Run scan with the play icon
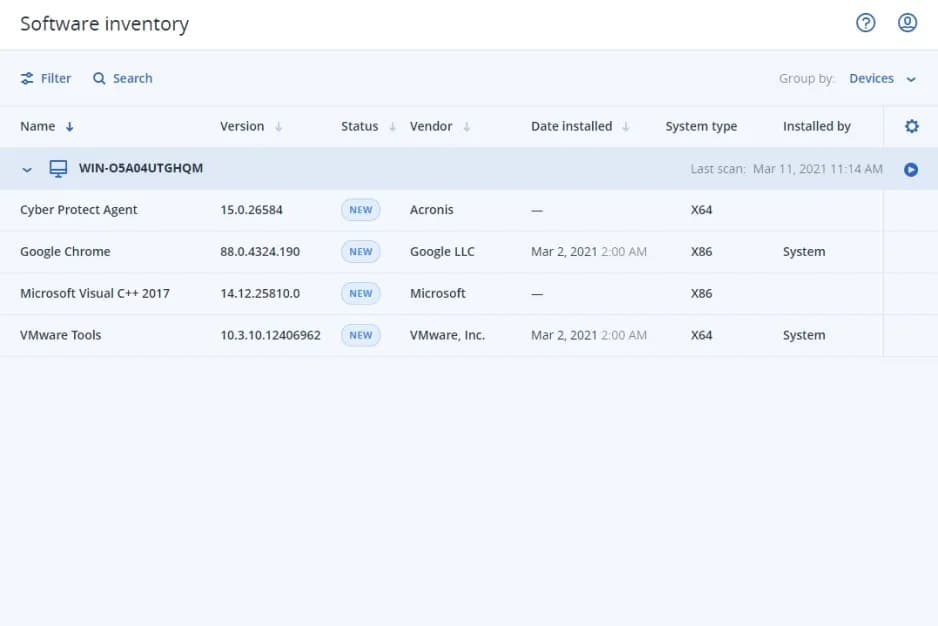The height and width of the screenshot is (626, 938). [x=911, y=169]
